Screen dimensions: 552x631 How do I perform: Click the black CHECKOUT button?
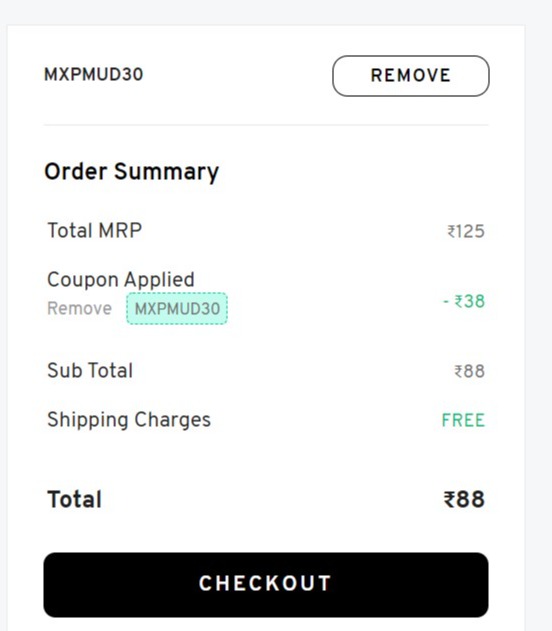tap(266, 585)
